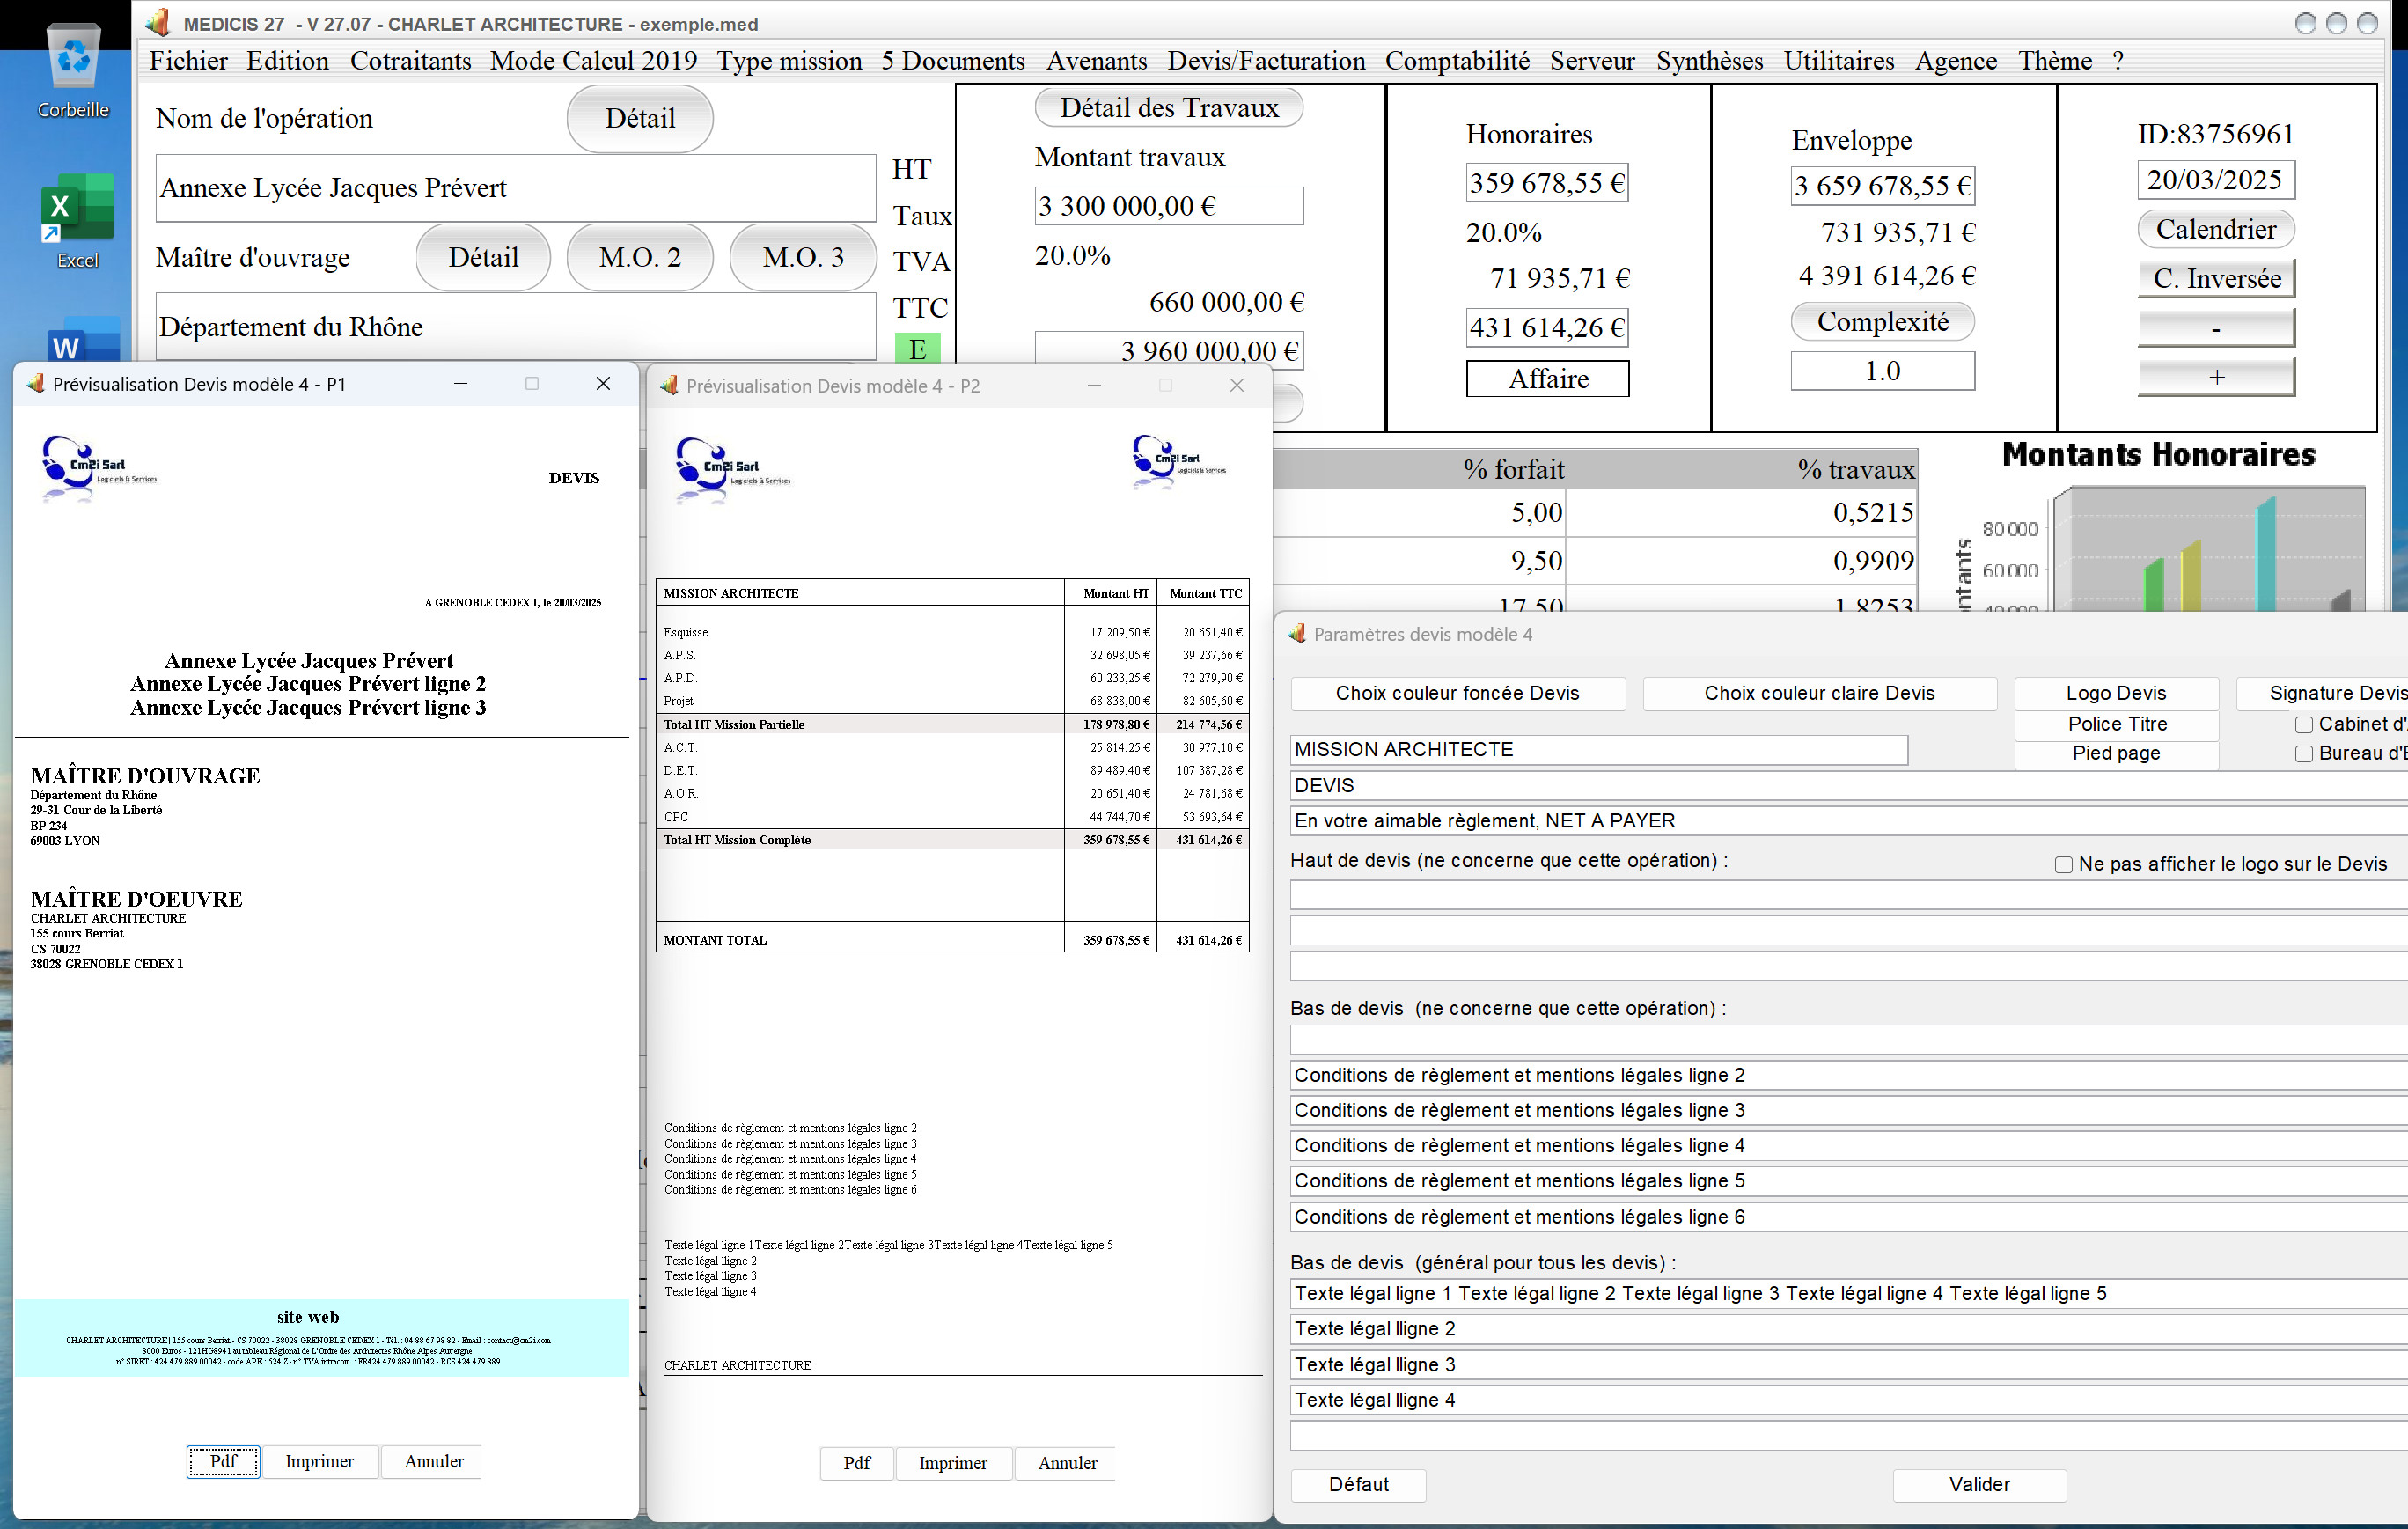
Task: Click the Cm2i Sarl logo in P1 preview
Action: 98,467
